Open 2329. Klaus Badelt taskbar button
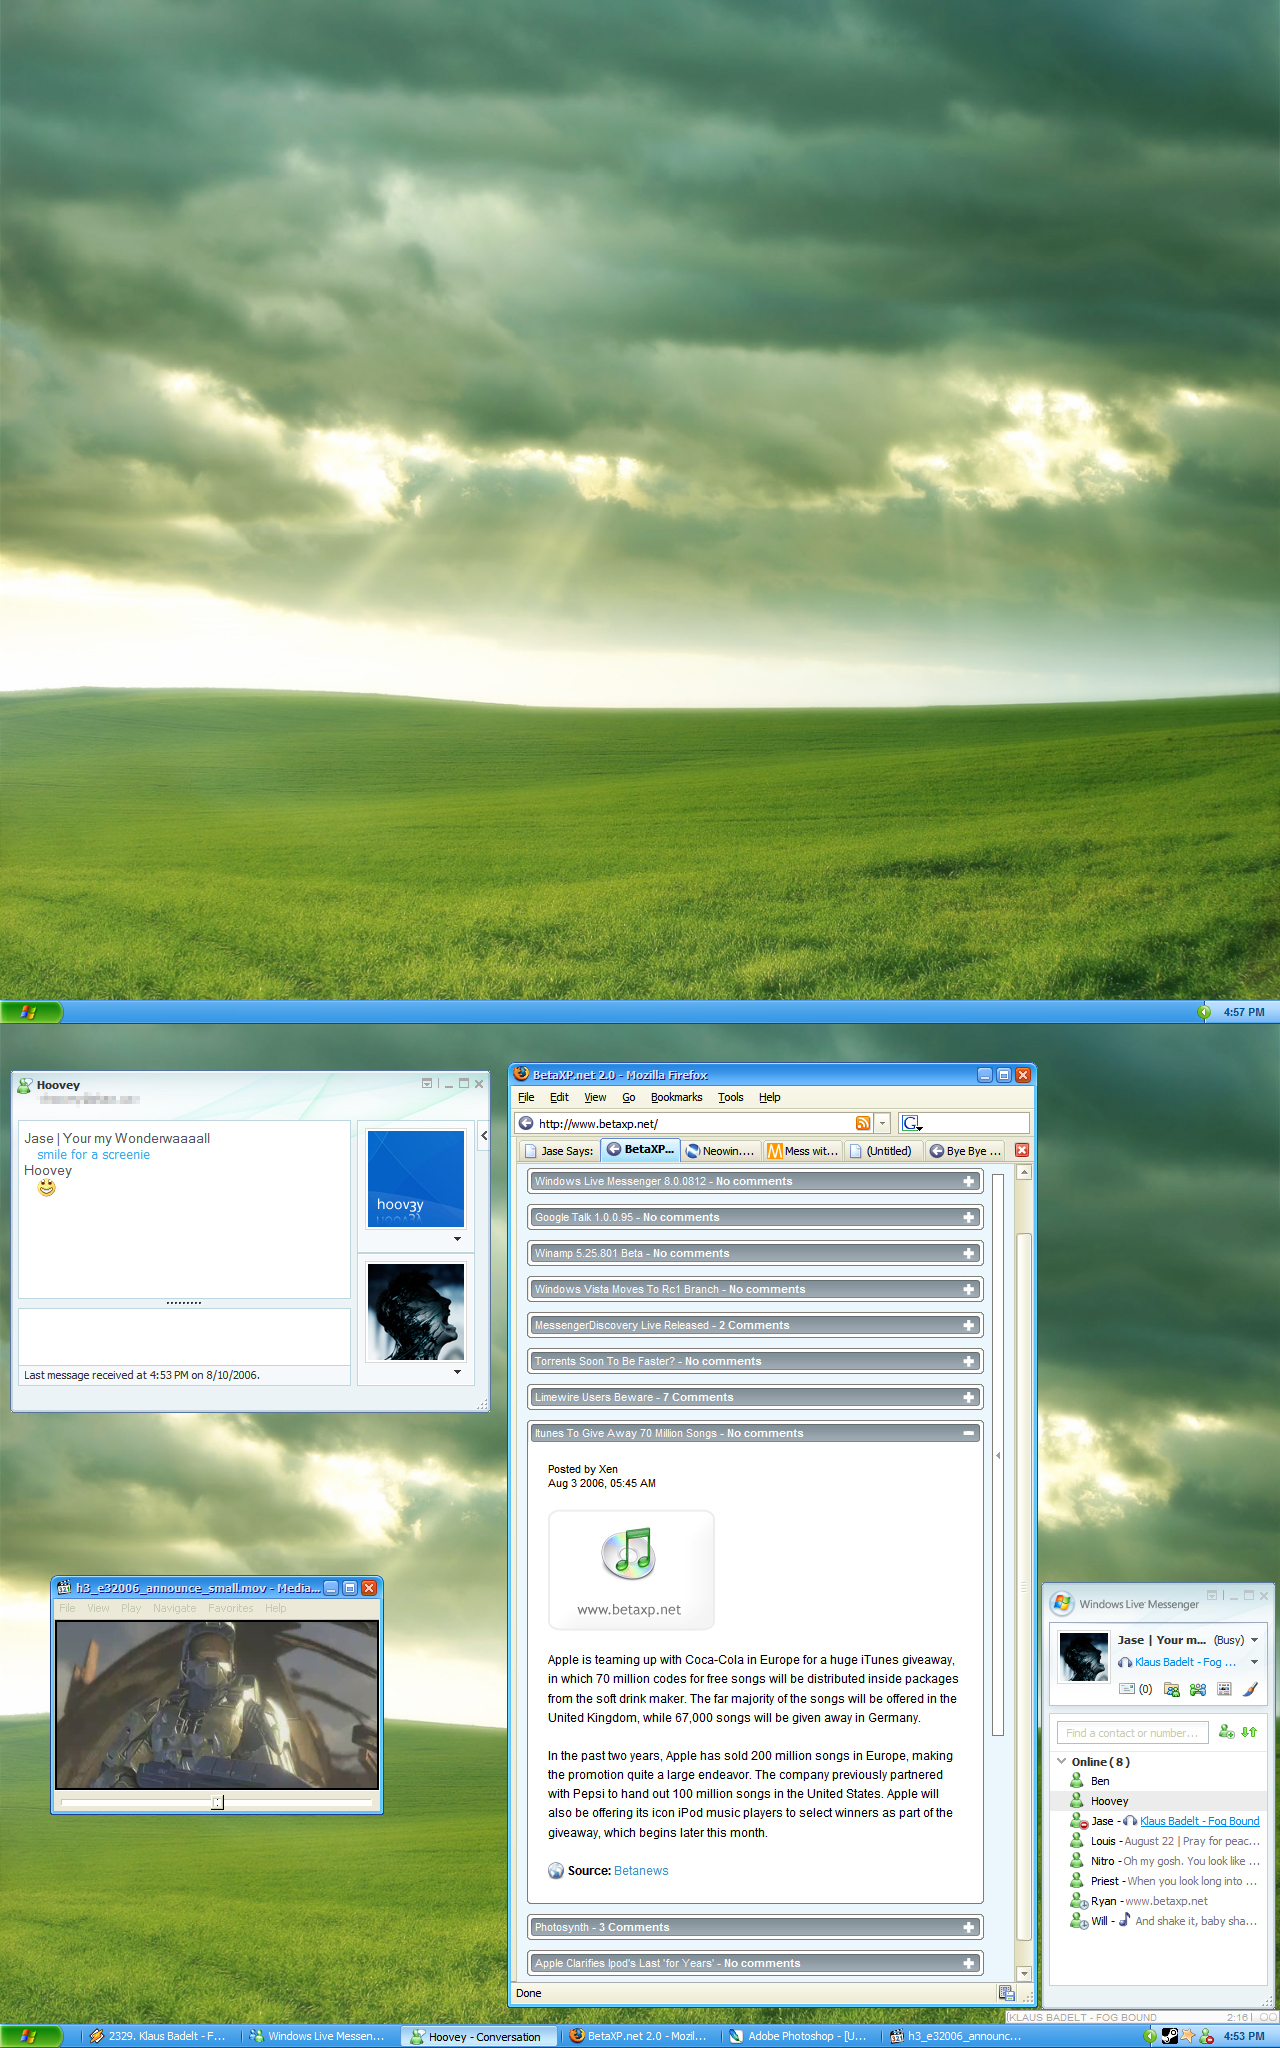Screen dimensions: 1280x2048 (x=160, y=2036)
